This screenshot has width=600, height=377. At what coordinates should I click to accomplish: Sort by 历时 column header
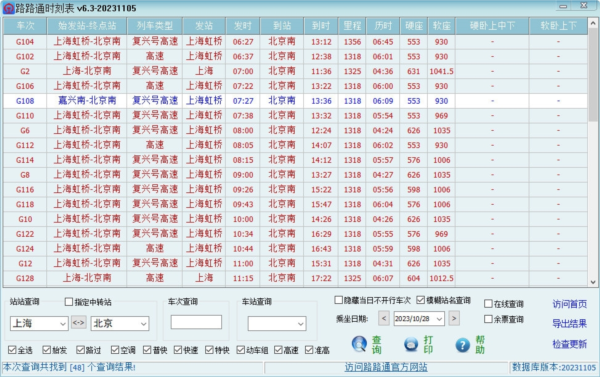pos(383,26)
